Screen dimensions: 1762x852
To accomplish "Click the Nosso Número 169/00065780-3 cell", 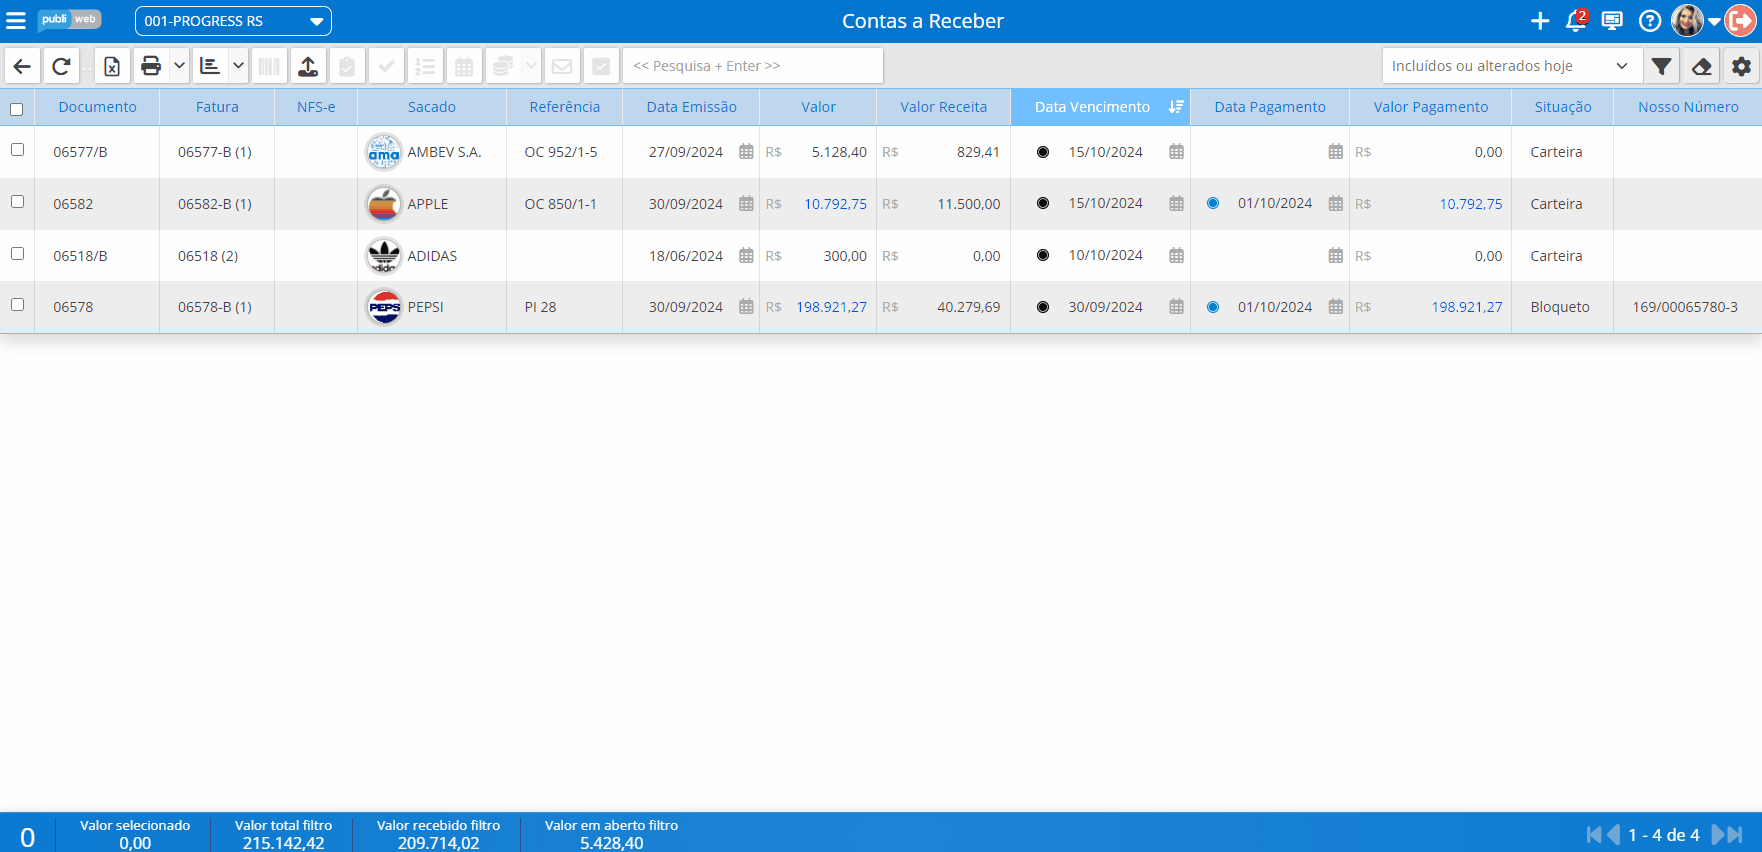I will click(1685, 307).
